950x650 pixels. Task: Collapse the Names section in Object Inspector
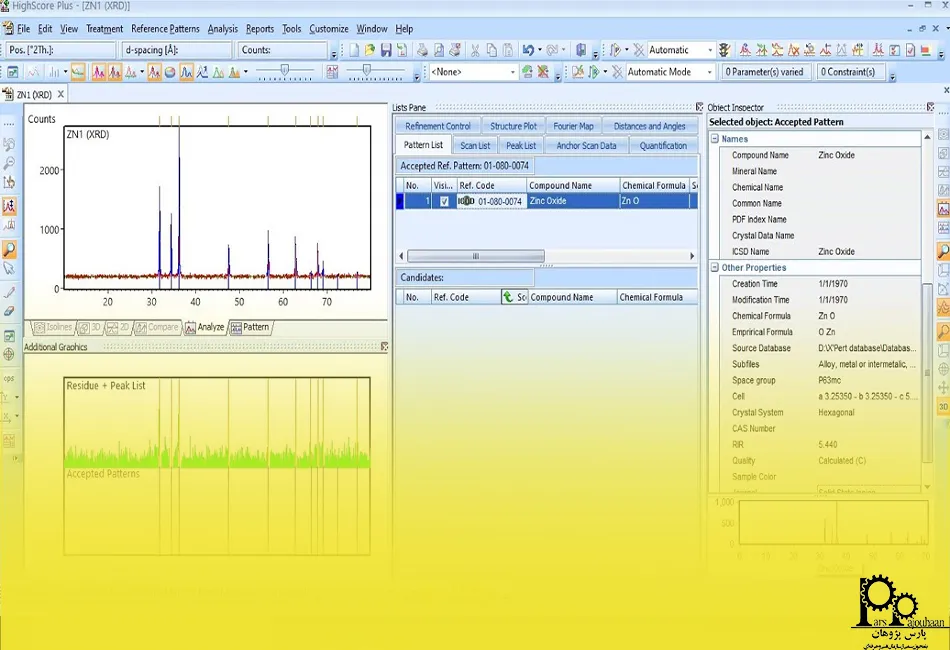coord(714,139)
